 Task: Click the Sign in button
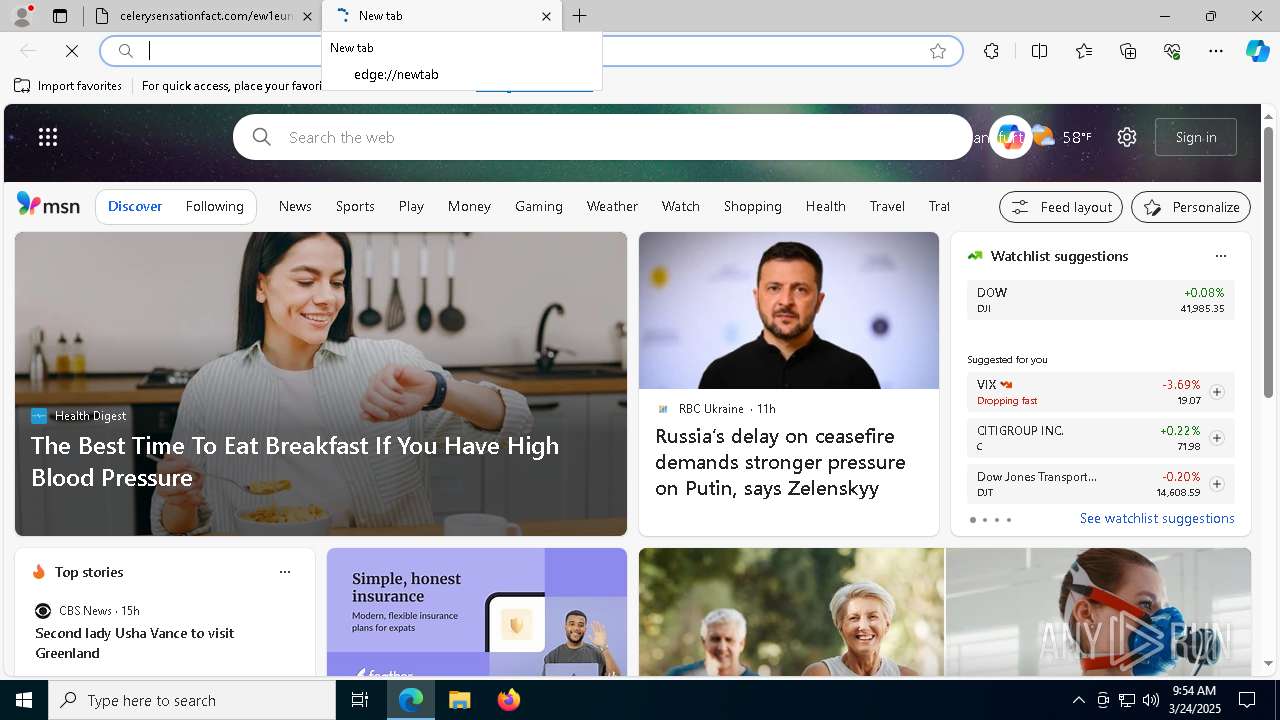coord(1196,137)
